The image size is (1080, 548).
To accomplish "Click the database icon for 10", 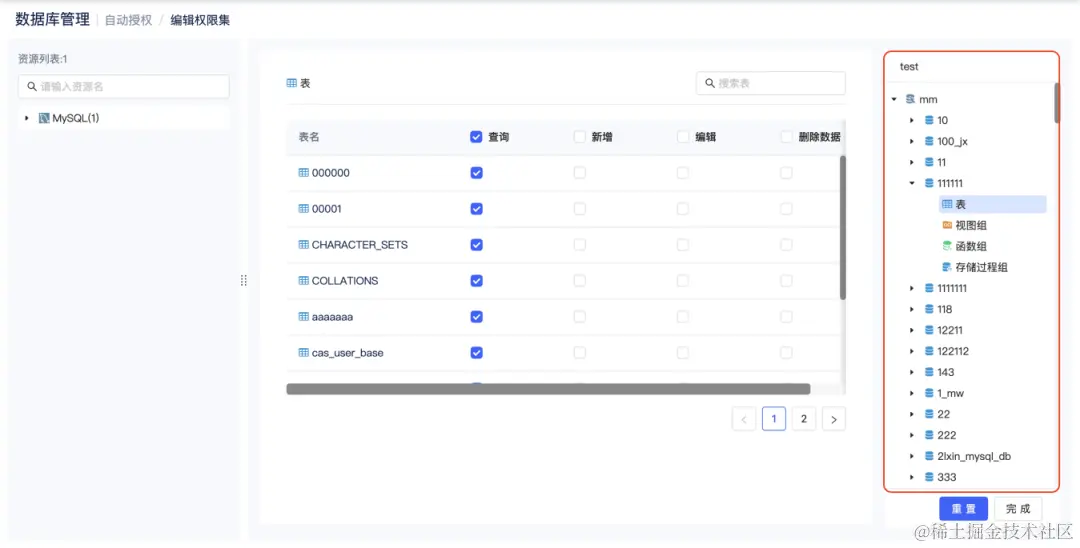I will pyautogui.click(x=929, y=120).
